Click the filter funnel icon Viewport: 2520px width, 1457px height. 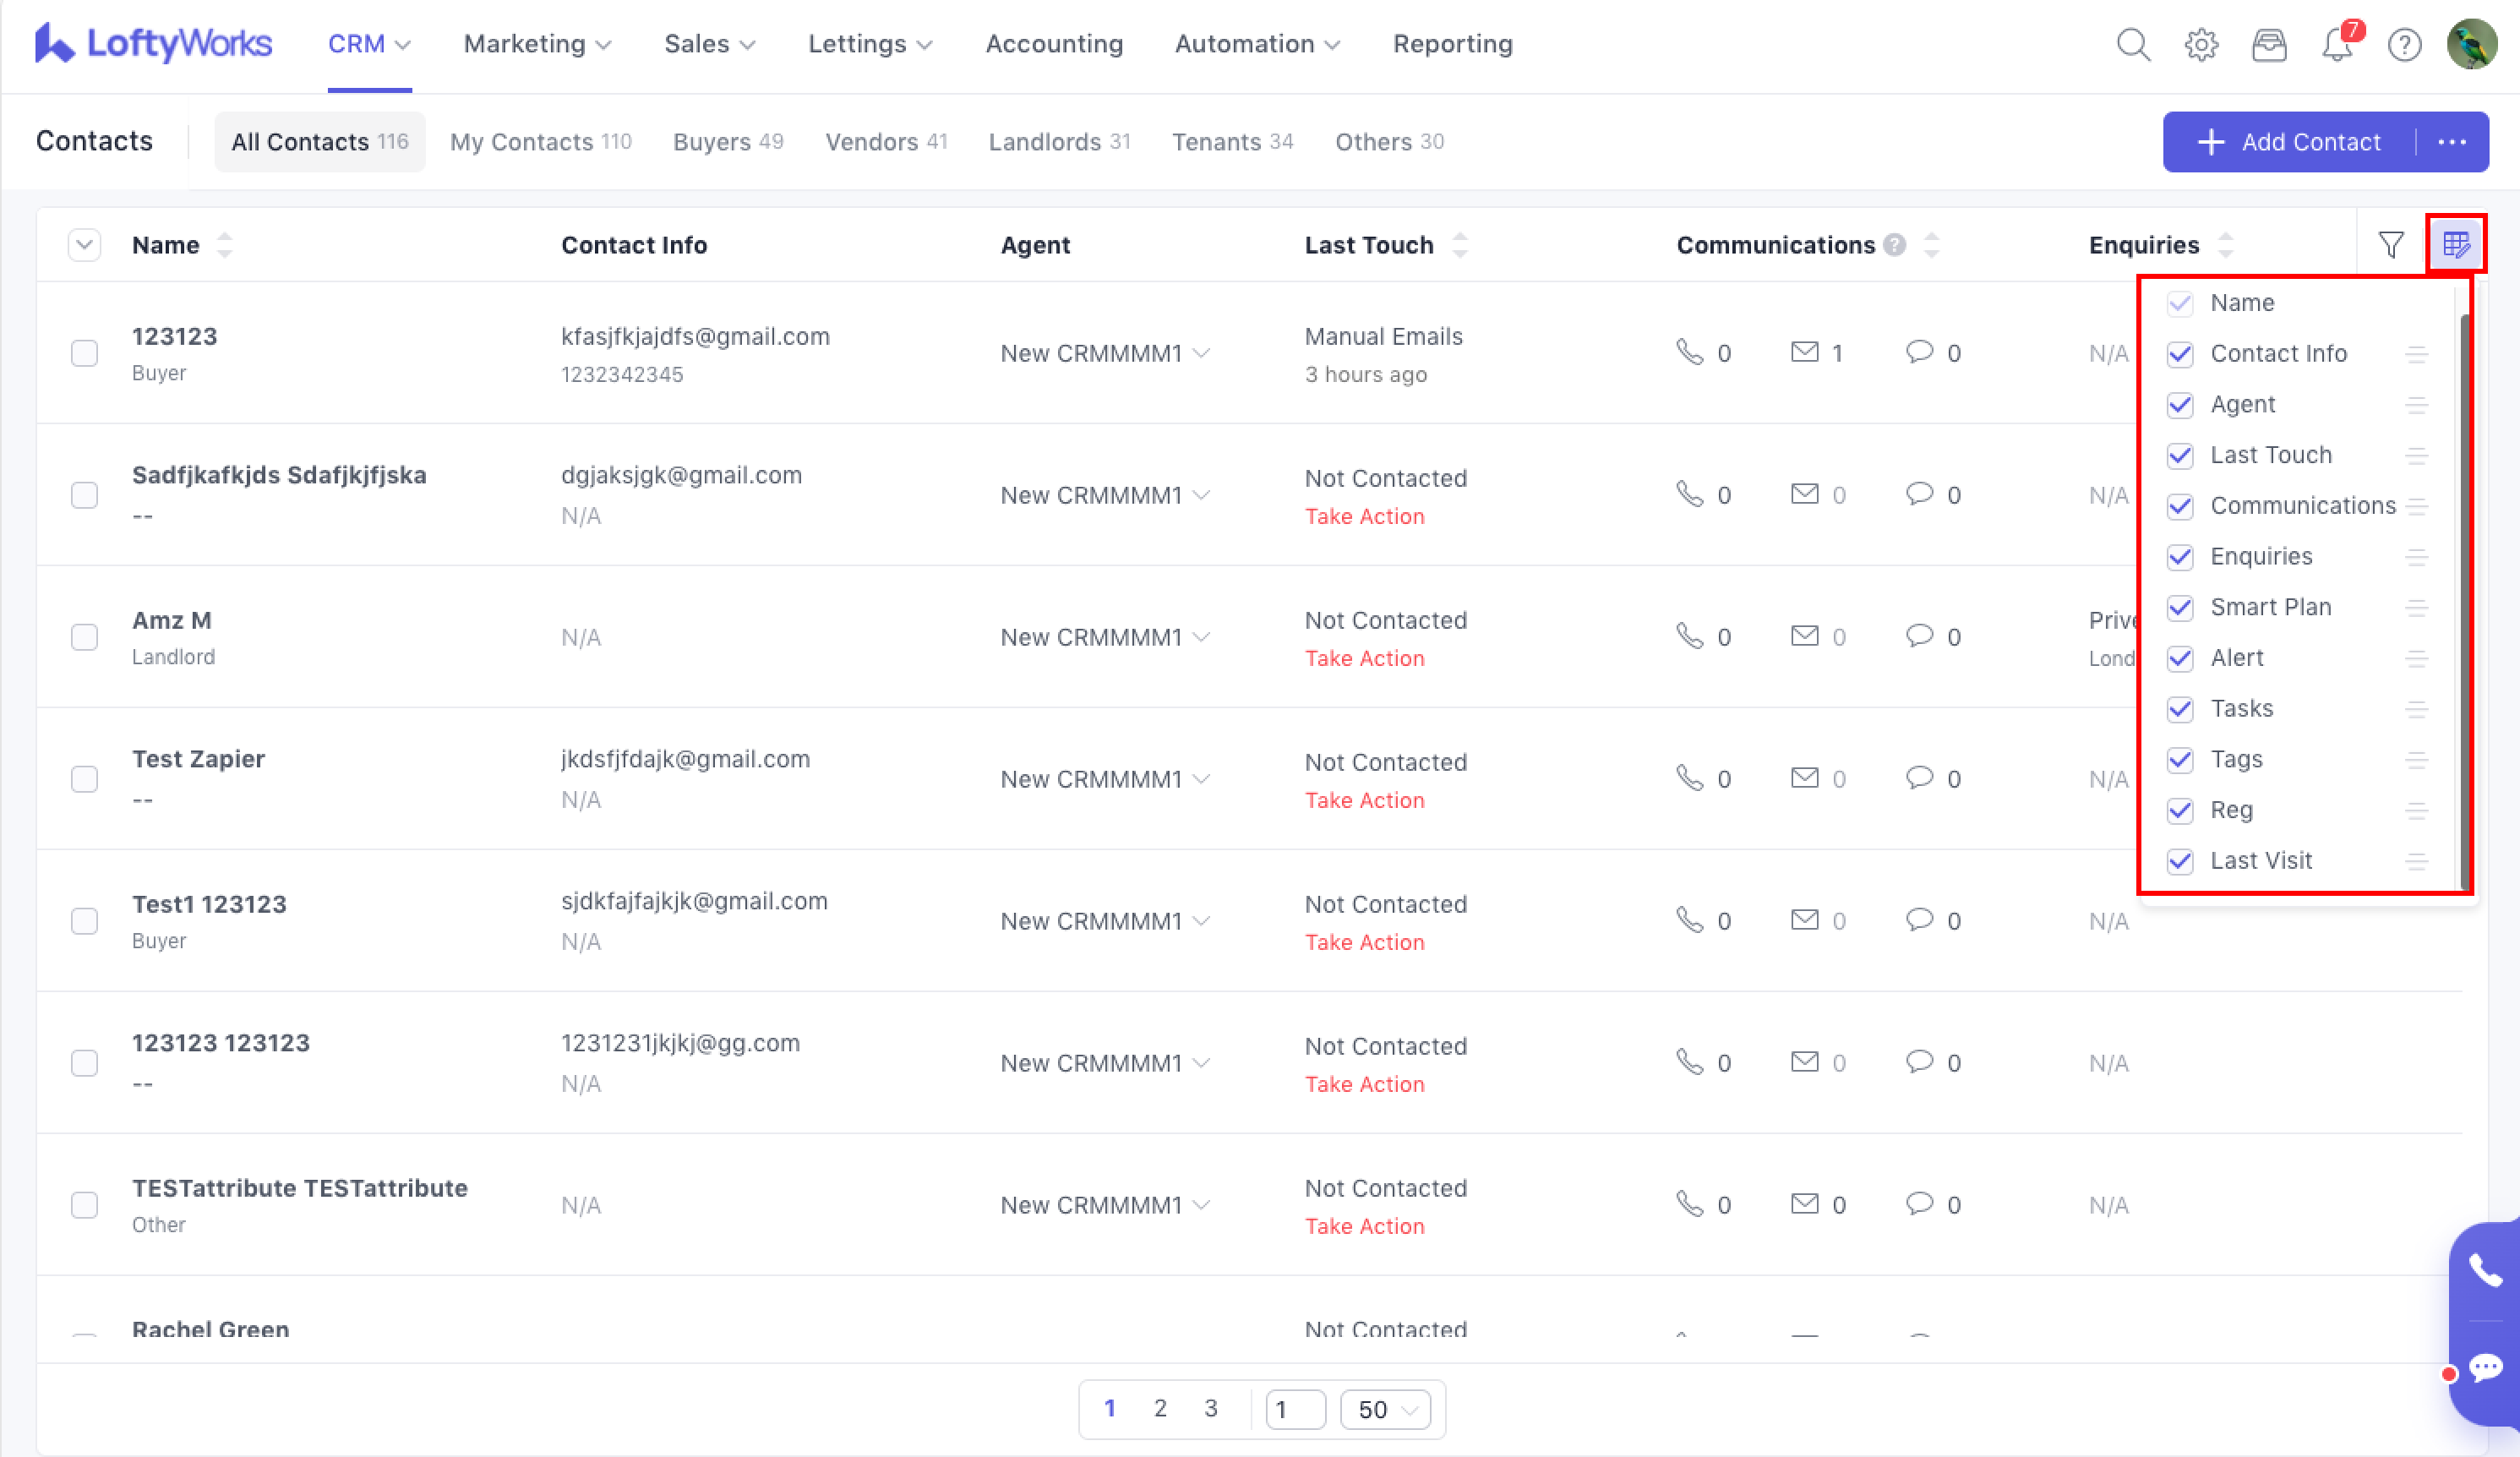pyautogui.click(x=2391, y=245)
